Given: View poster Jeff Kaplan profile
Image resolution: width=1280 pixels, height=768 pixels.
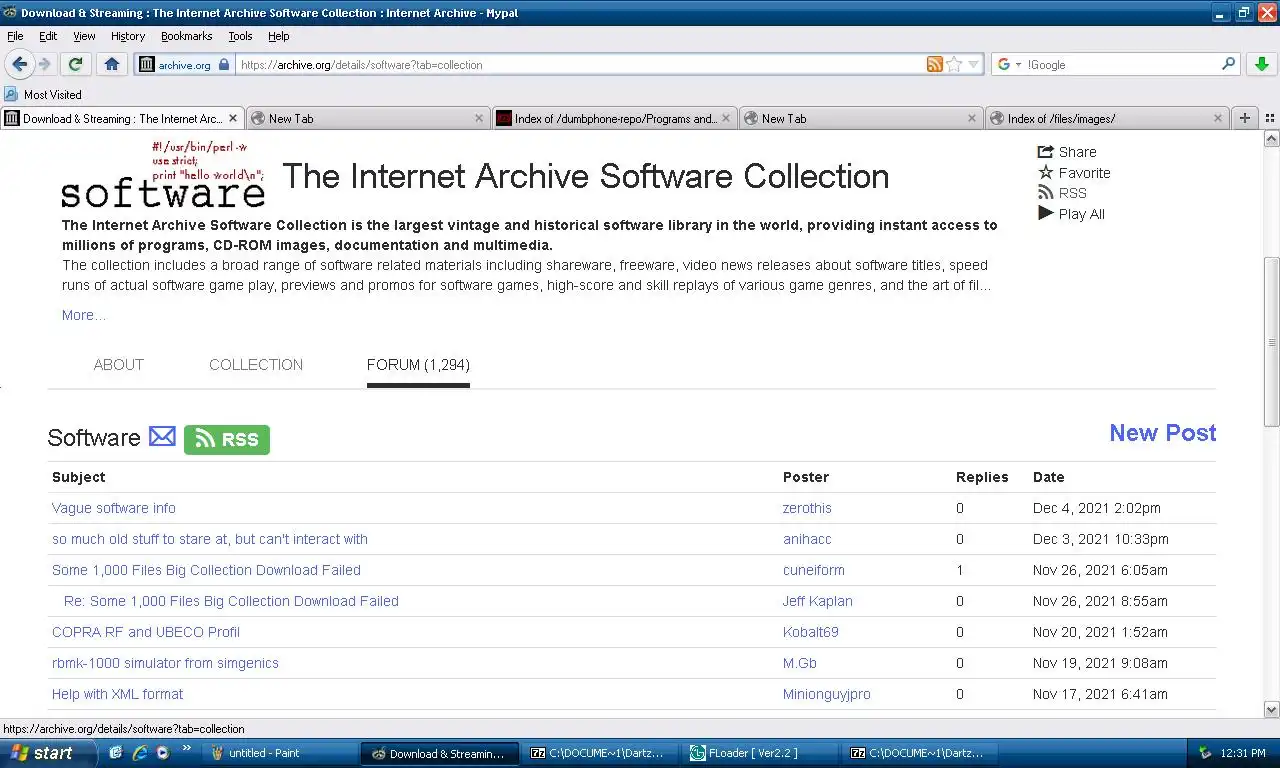Looking at the screenshot, I should 818,601.
